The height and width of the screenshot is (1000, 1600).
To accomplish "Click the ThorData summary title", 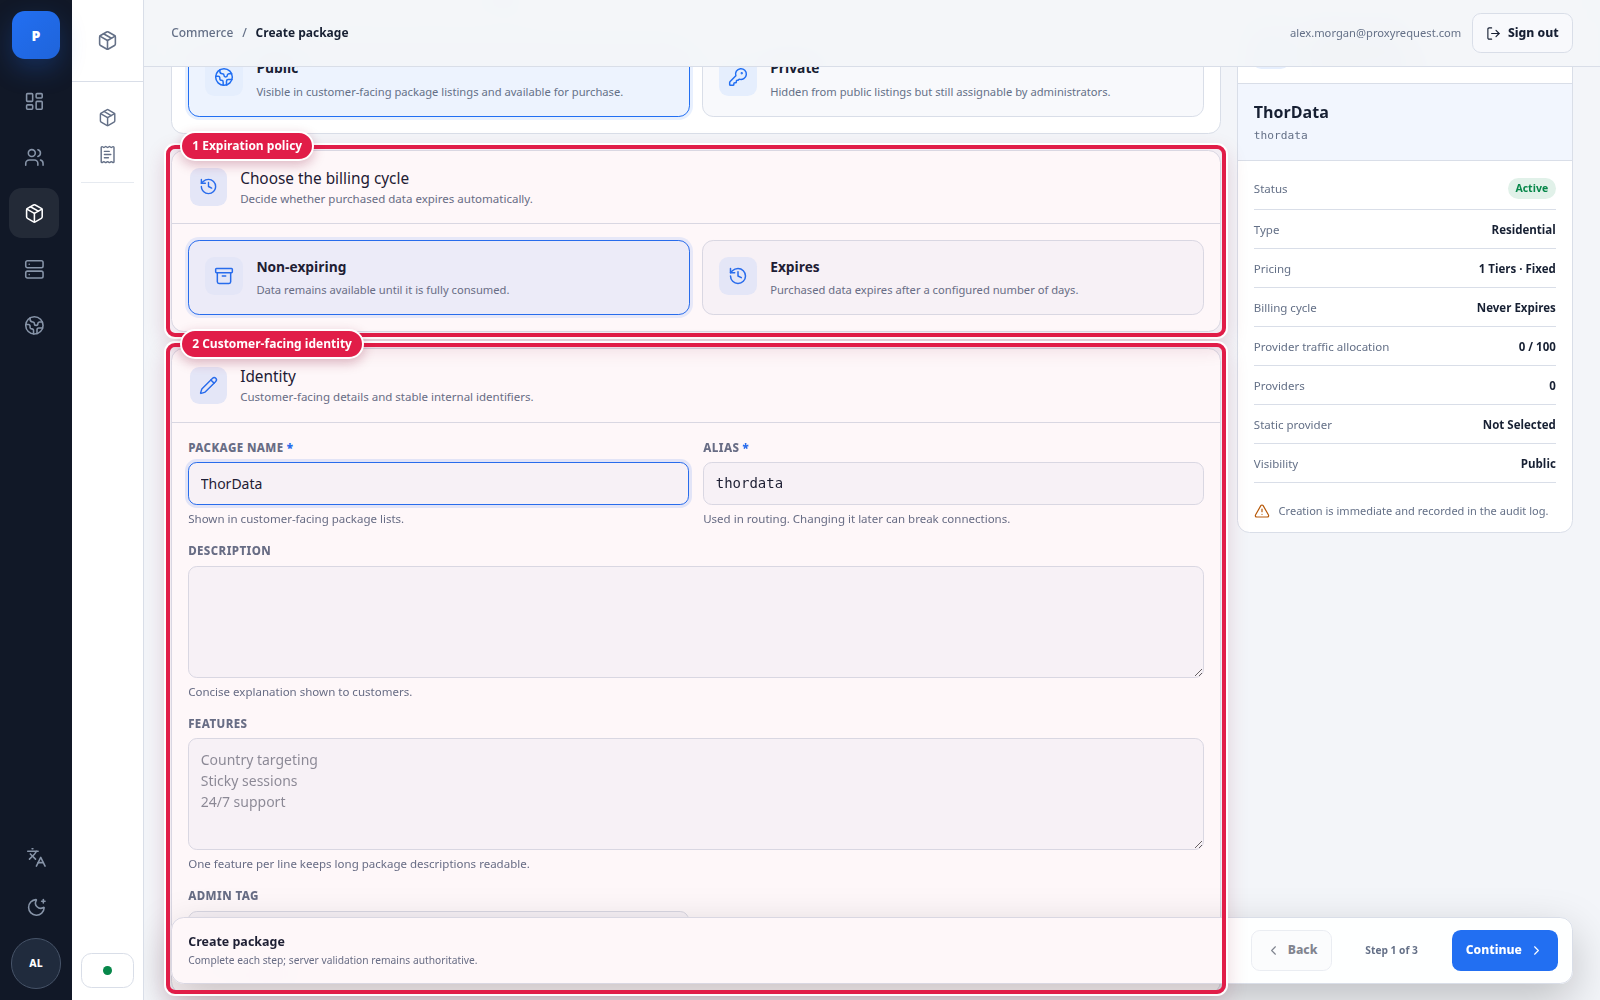I will (1291, 112).
